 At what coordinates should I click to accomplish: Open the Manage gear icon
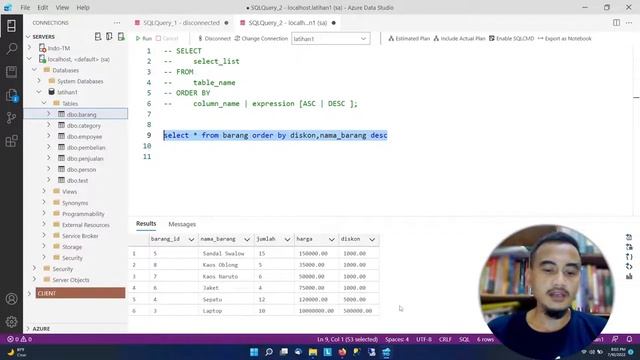[x=11, y=322]
